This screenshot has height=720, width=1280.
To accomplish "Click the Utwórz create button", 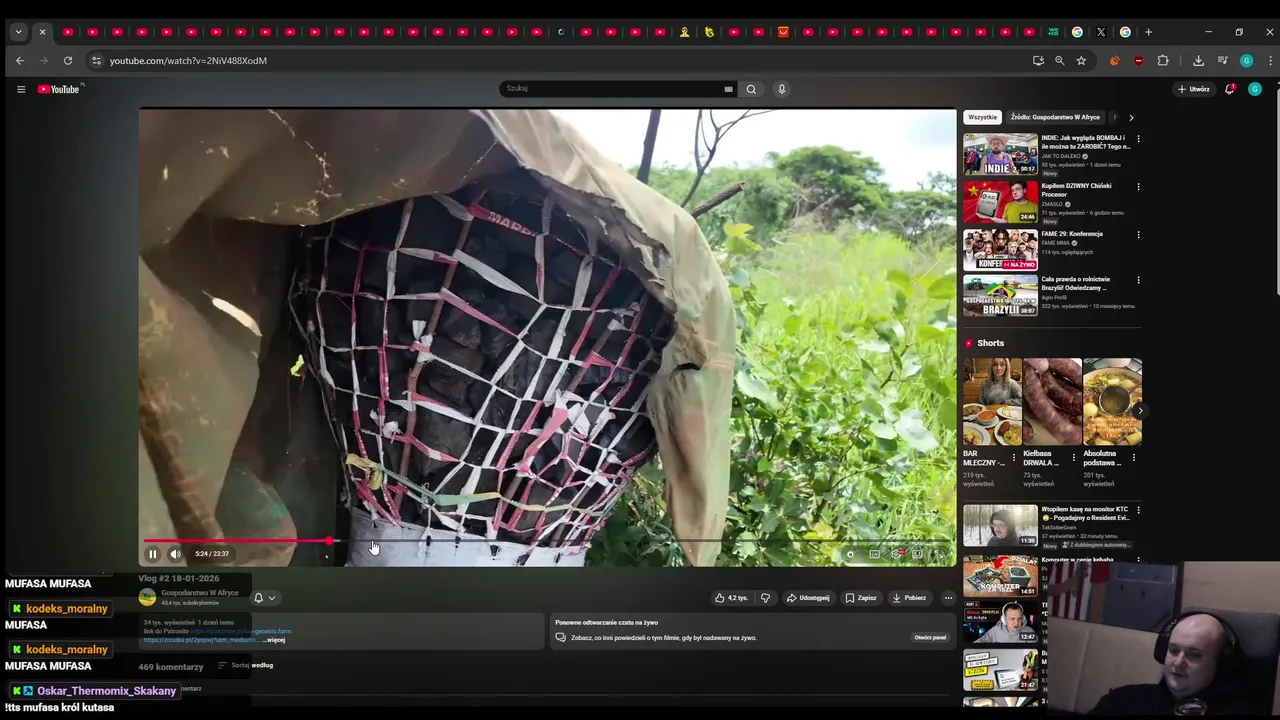I will click(x=1193, y=89).
